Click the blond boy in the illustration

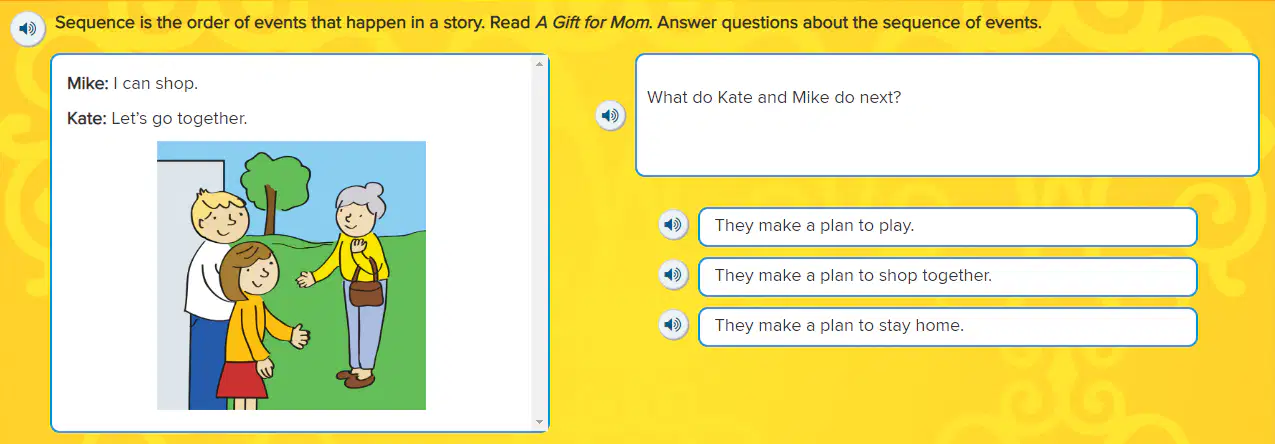click(x=215, y=290)
